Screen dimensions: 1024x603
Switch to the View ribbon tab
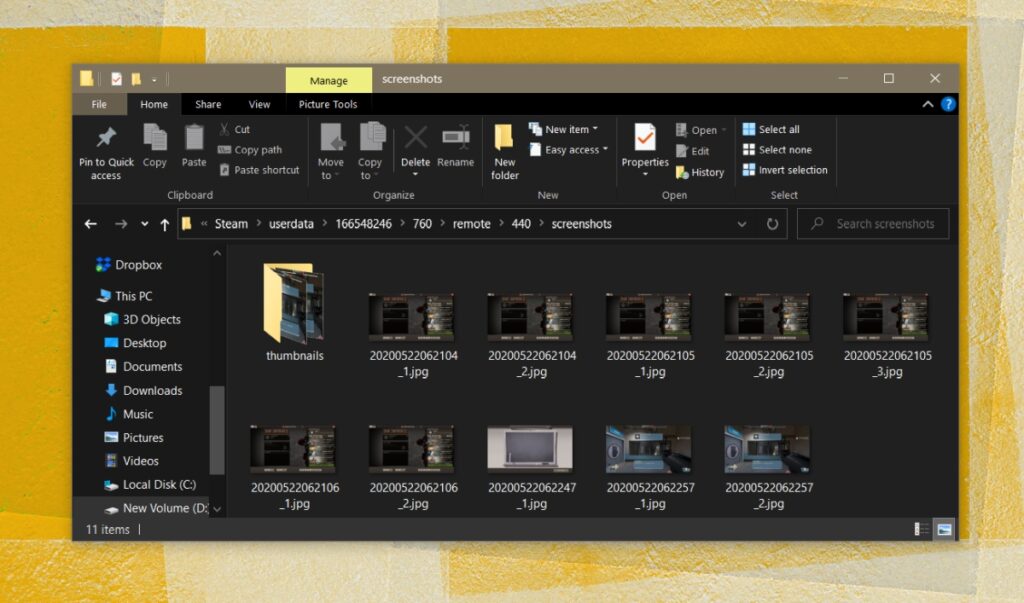259,103
